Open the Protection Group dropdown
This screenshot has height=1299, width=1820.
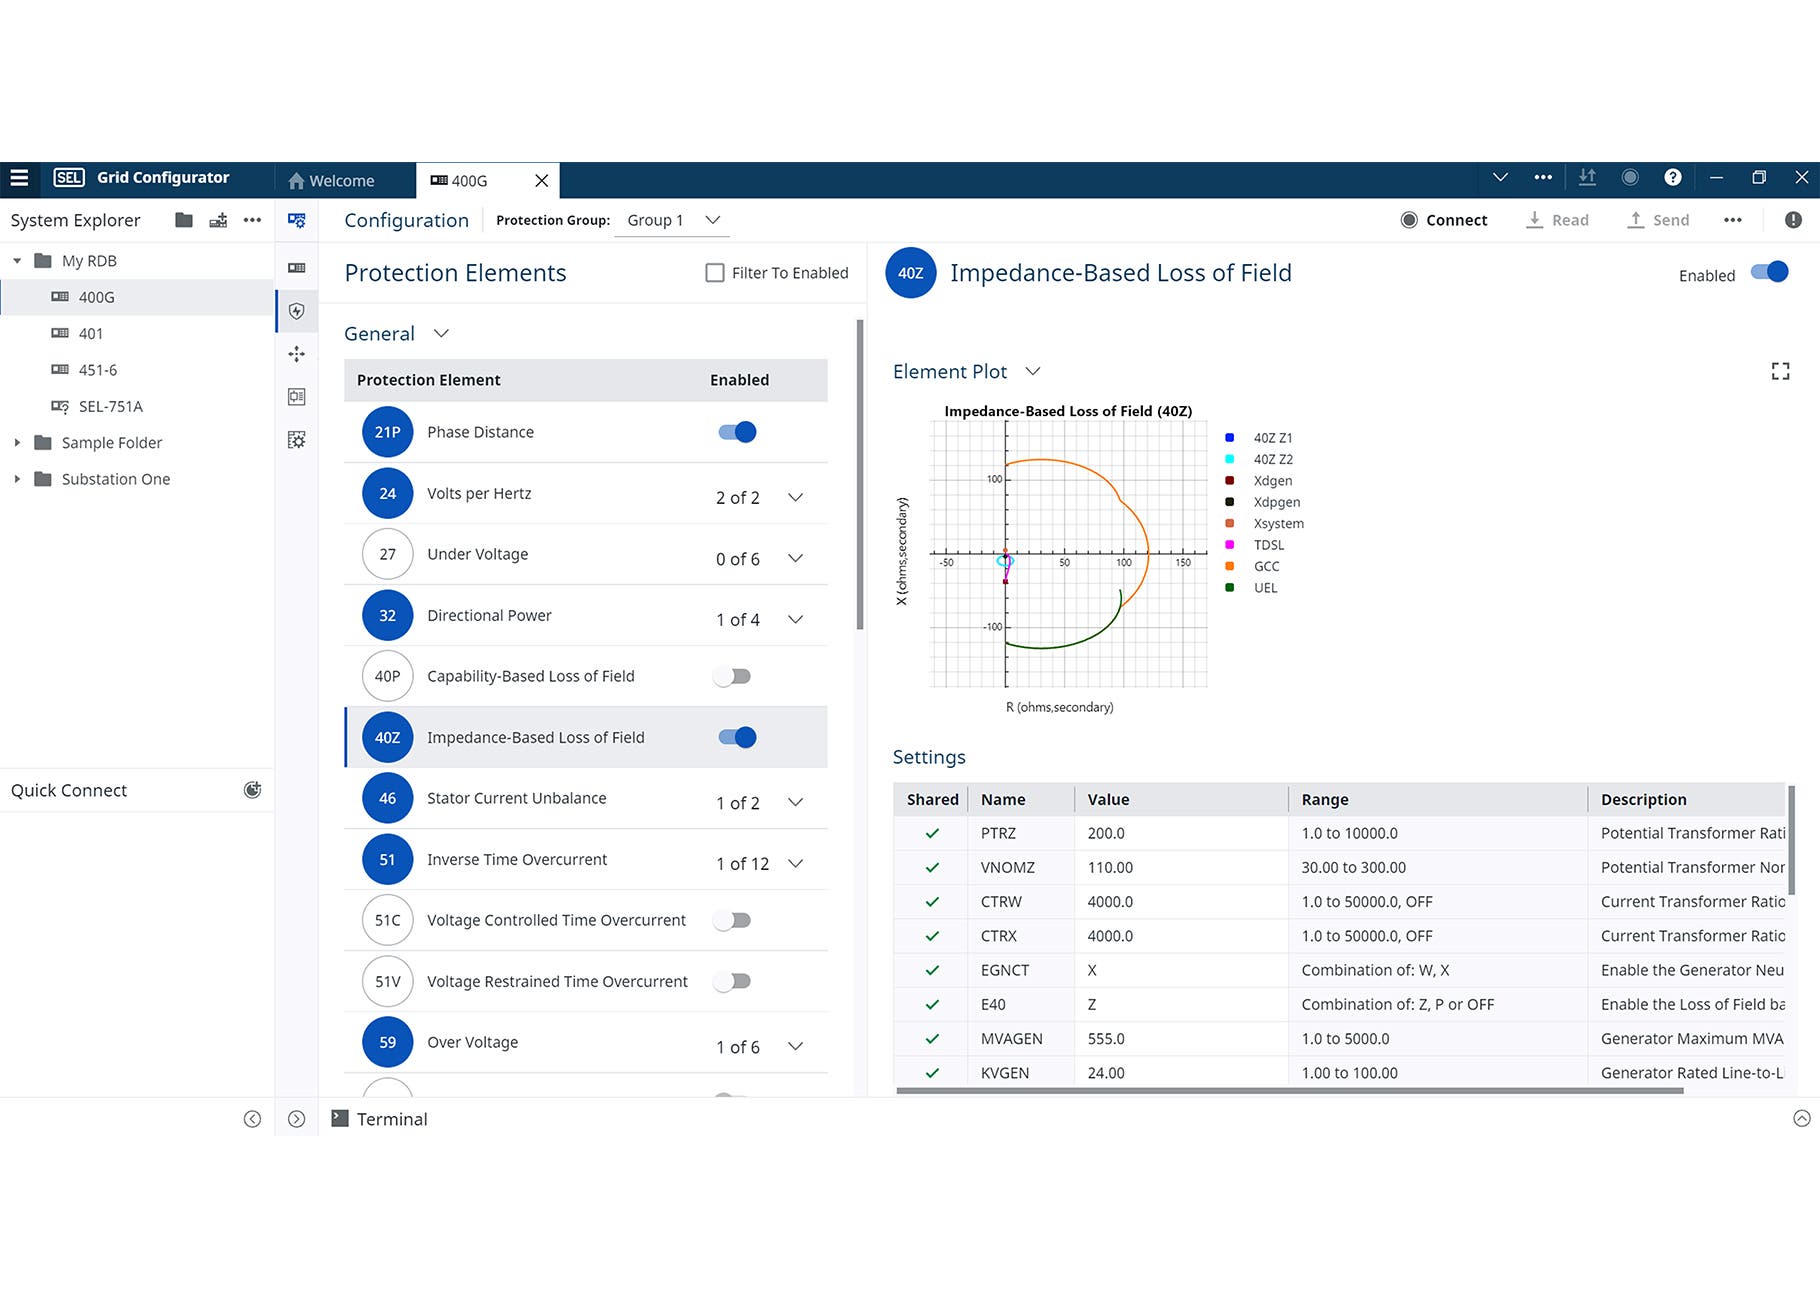click(x=671, y=220)
